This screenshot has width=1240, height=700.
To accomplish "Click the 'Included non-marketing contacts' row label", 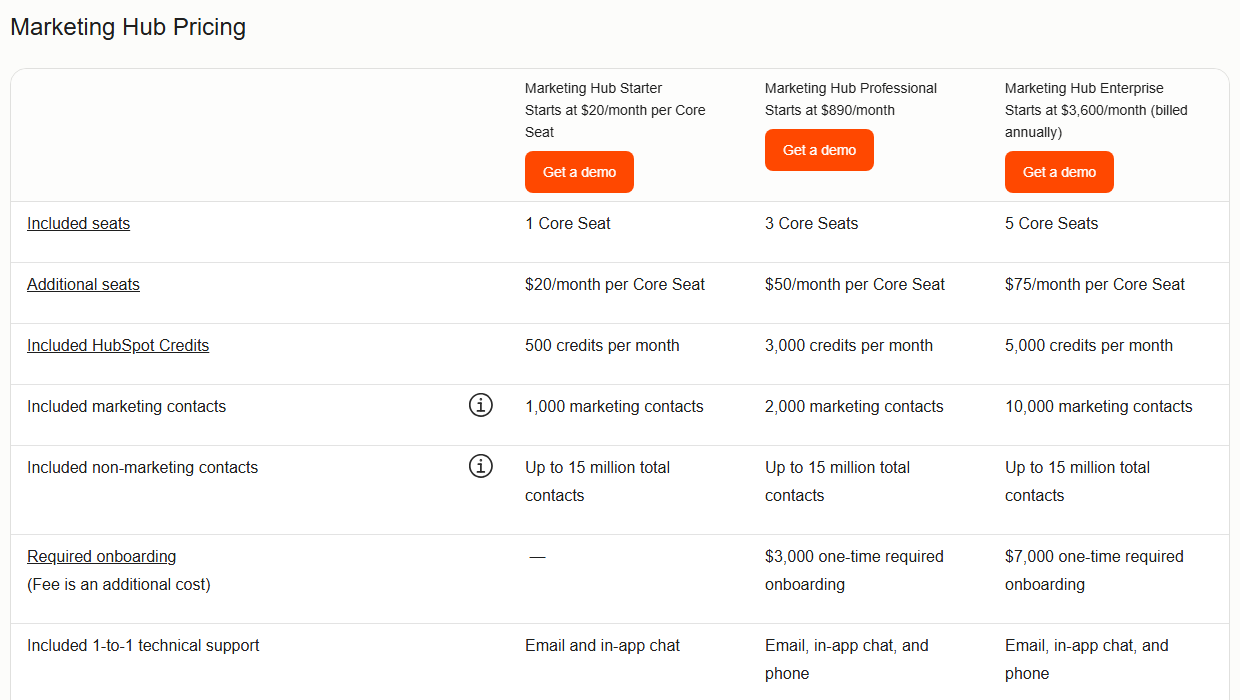I will [142, 468].
